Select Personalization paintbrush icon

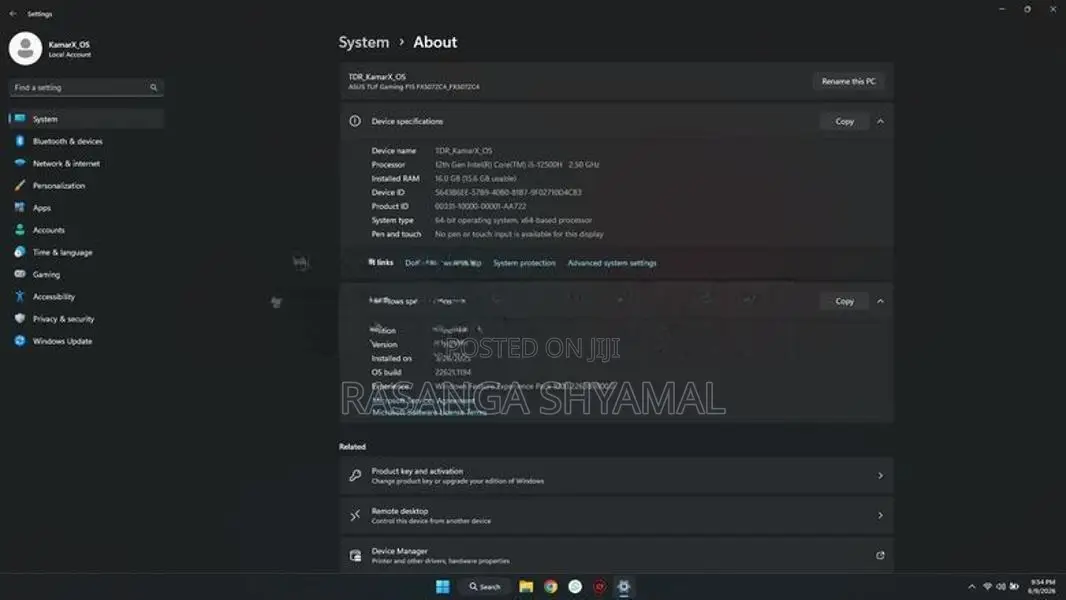(20, 185)
